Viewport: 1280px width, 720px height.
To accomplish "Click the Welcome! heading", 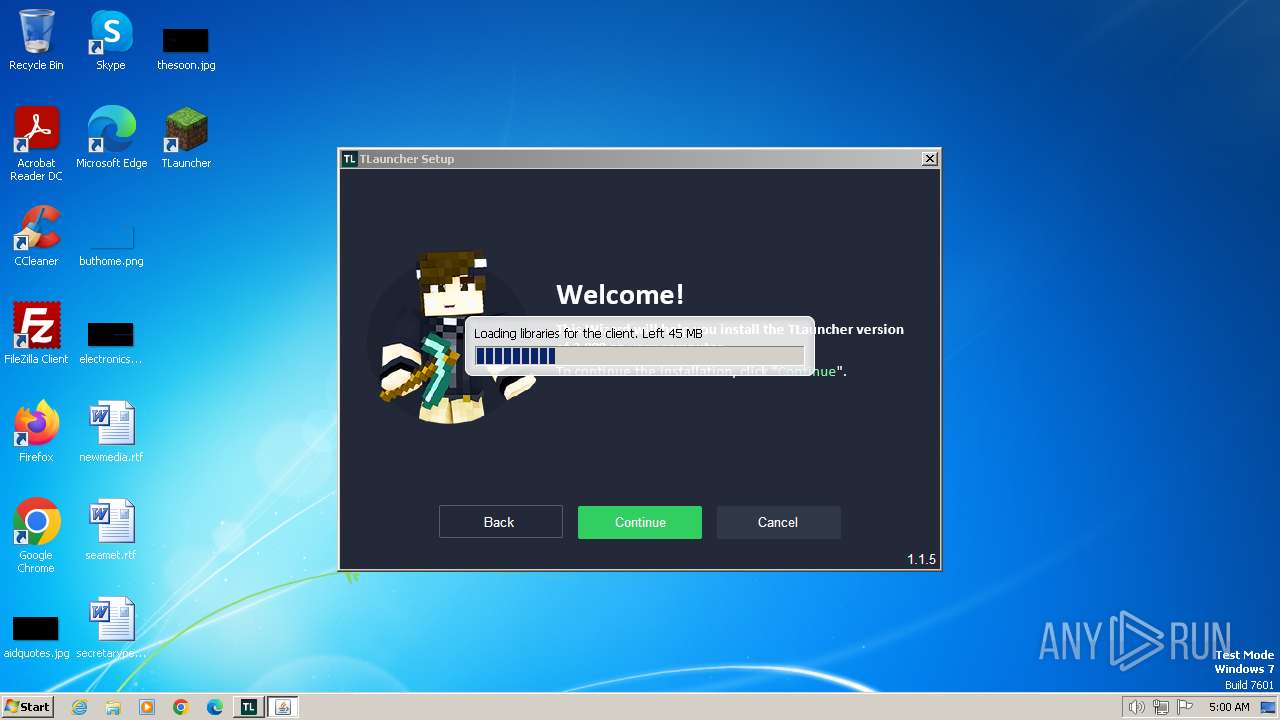I will pyautogui.click(x=620, y=294).
